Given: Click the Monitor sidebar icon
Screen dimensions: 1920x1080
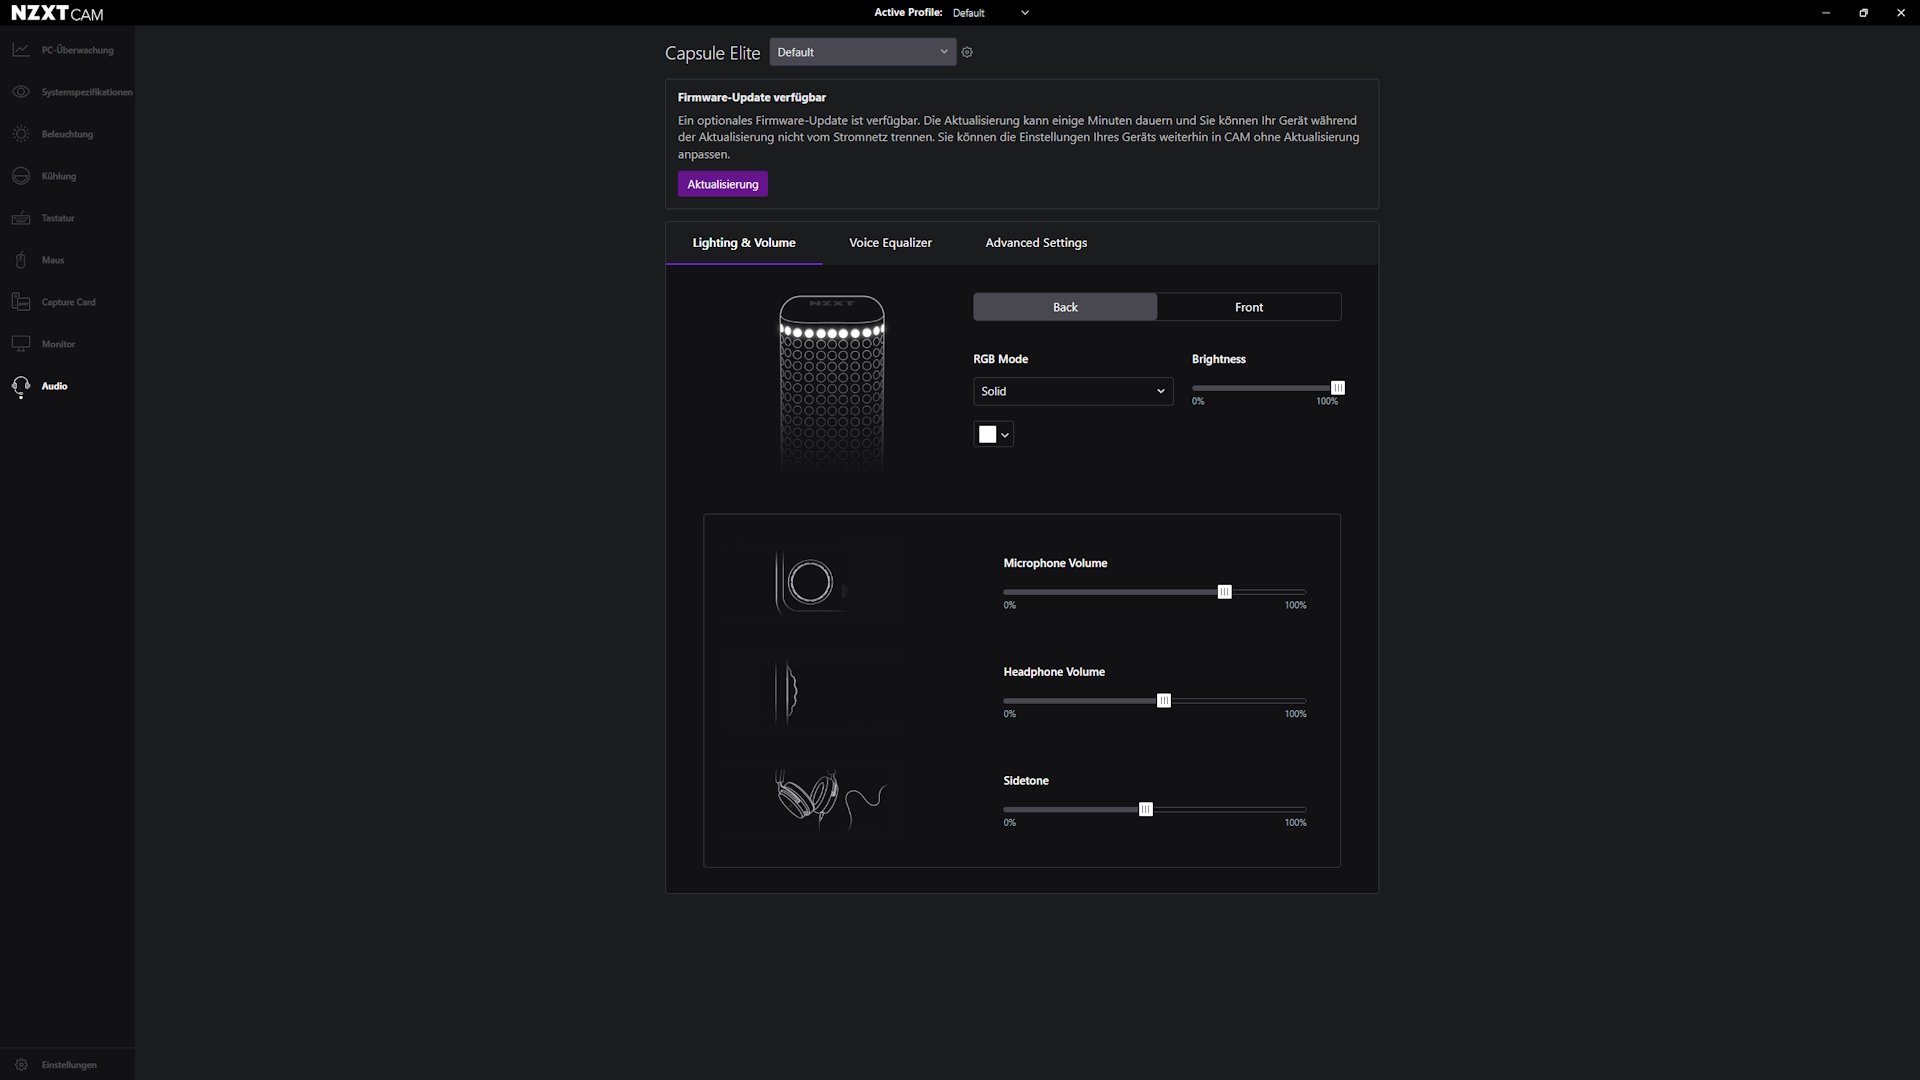Looking at the screenshot, I should pyautogui.click(x=21, y=343).
